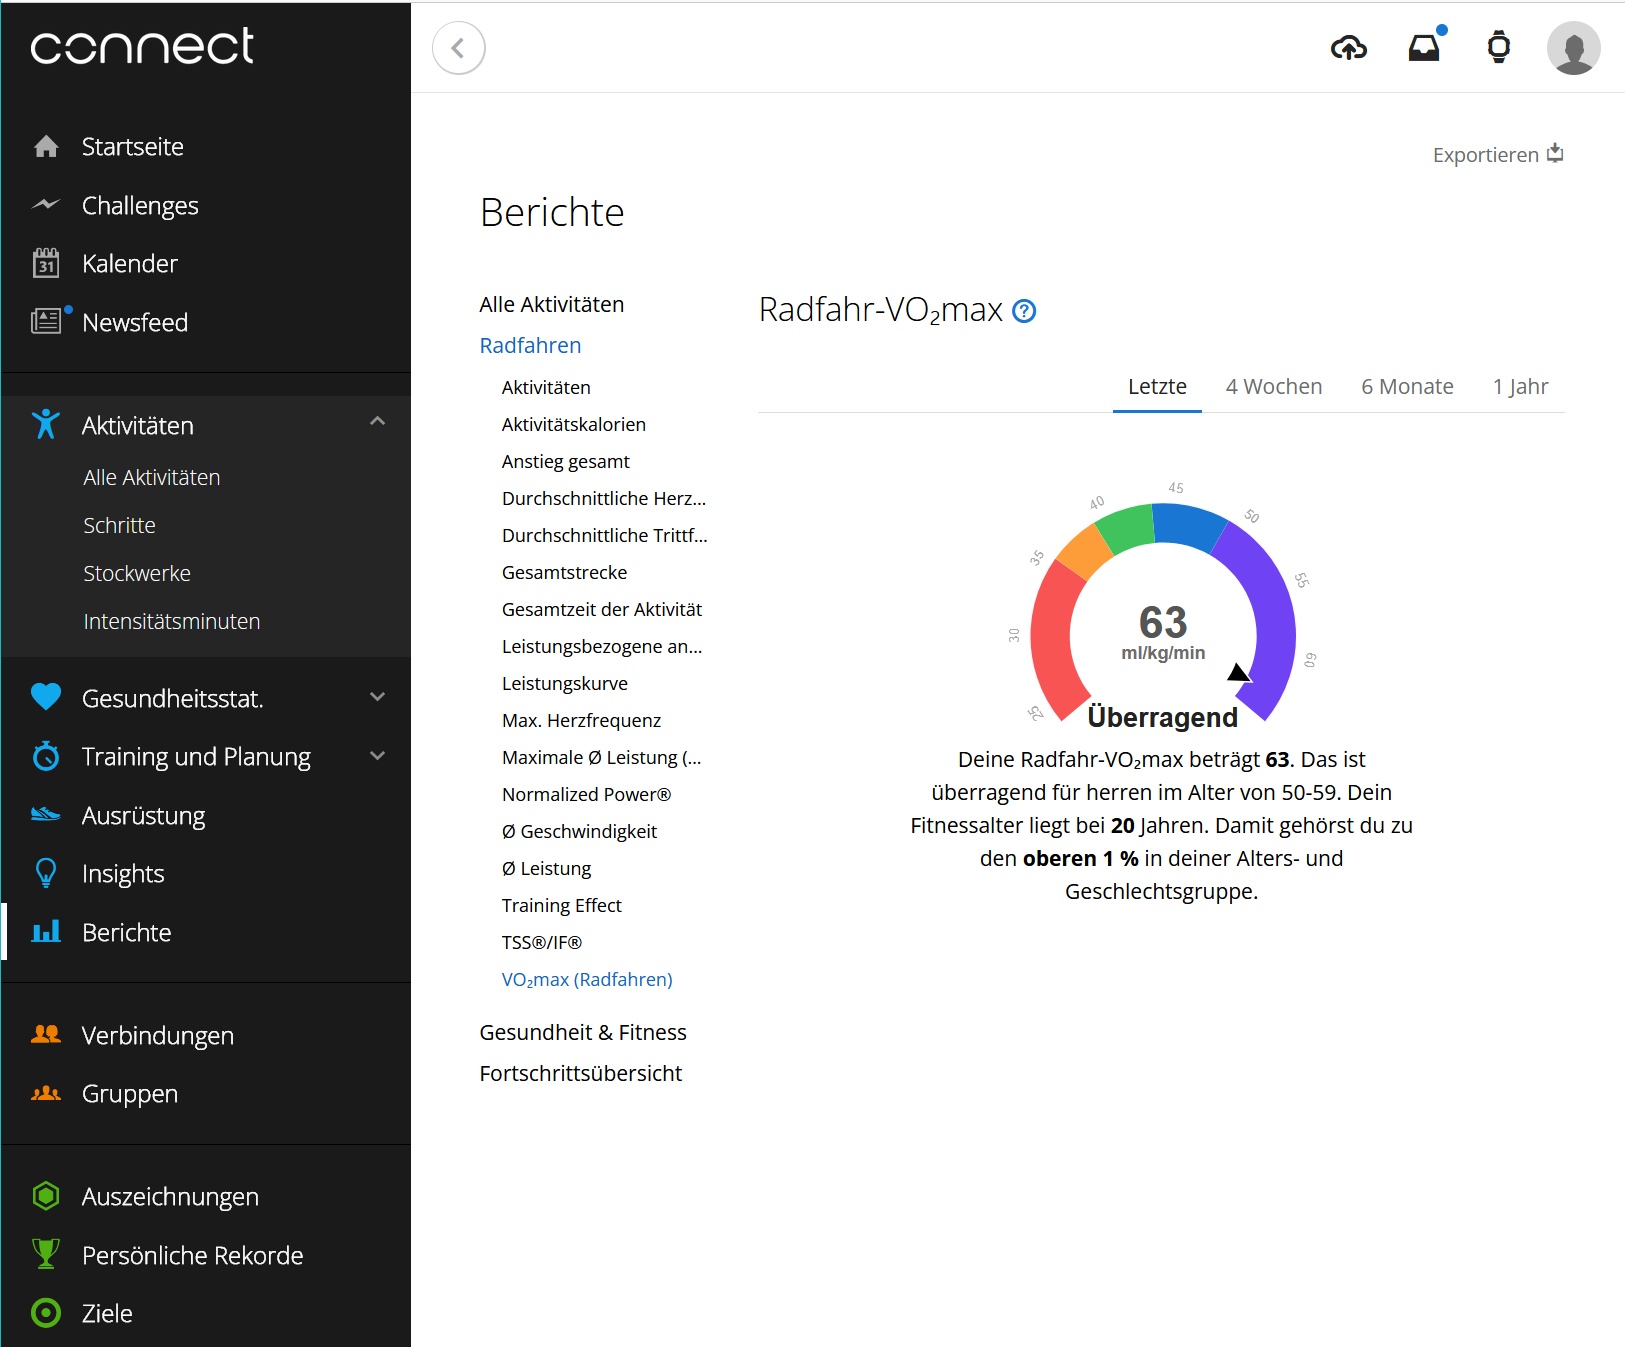This screenshot has width=1625, height=1347.
Task: Click the Training und Planung stopwatch icon
Action: point(46,756)
